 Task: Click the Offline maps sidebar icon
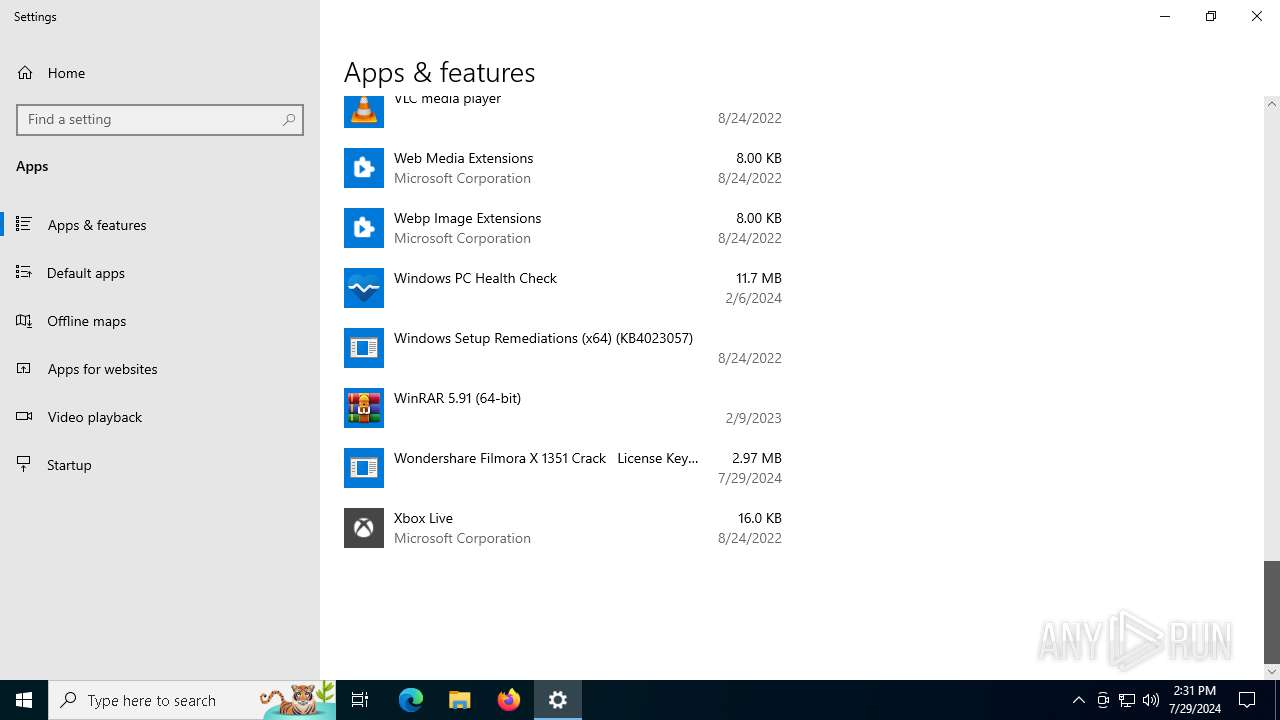[24, 321]
